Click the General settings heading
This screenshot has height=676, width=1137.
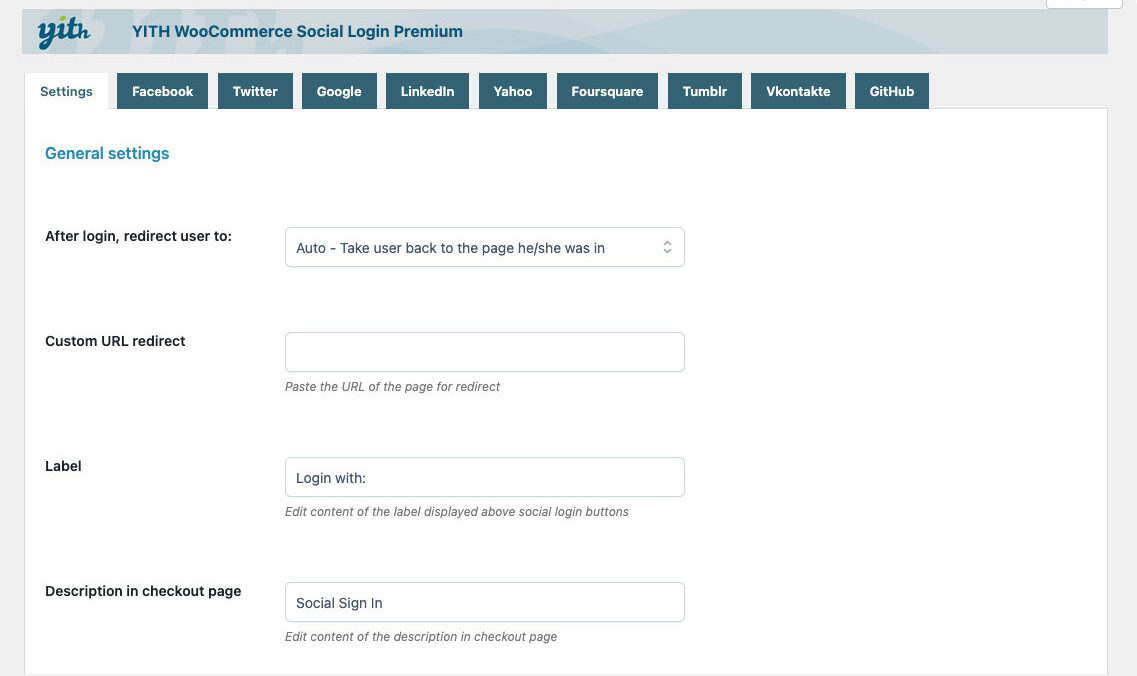click(107, 153)
